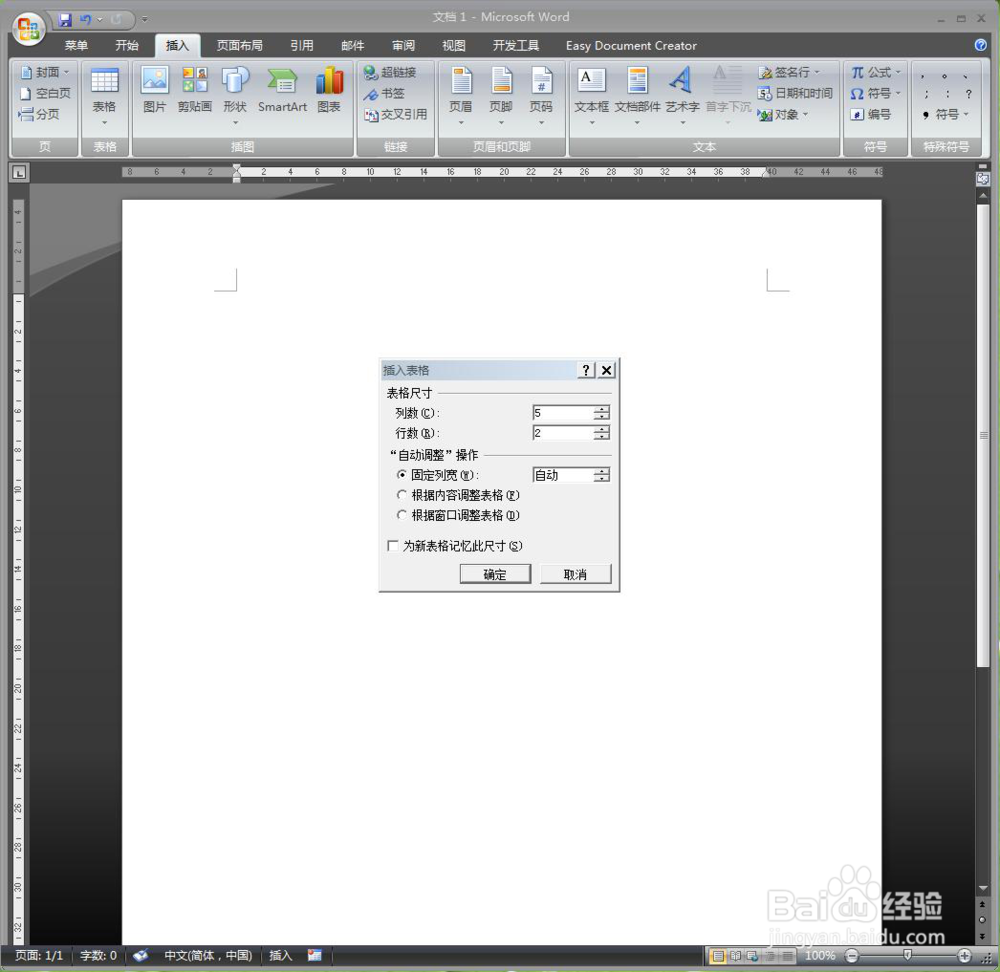Confirm table insertion with 确定
This screenshot has width=1000, height=972.
pyautogui.click(x=494, y=573)
